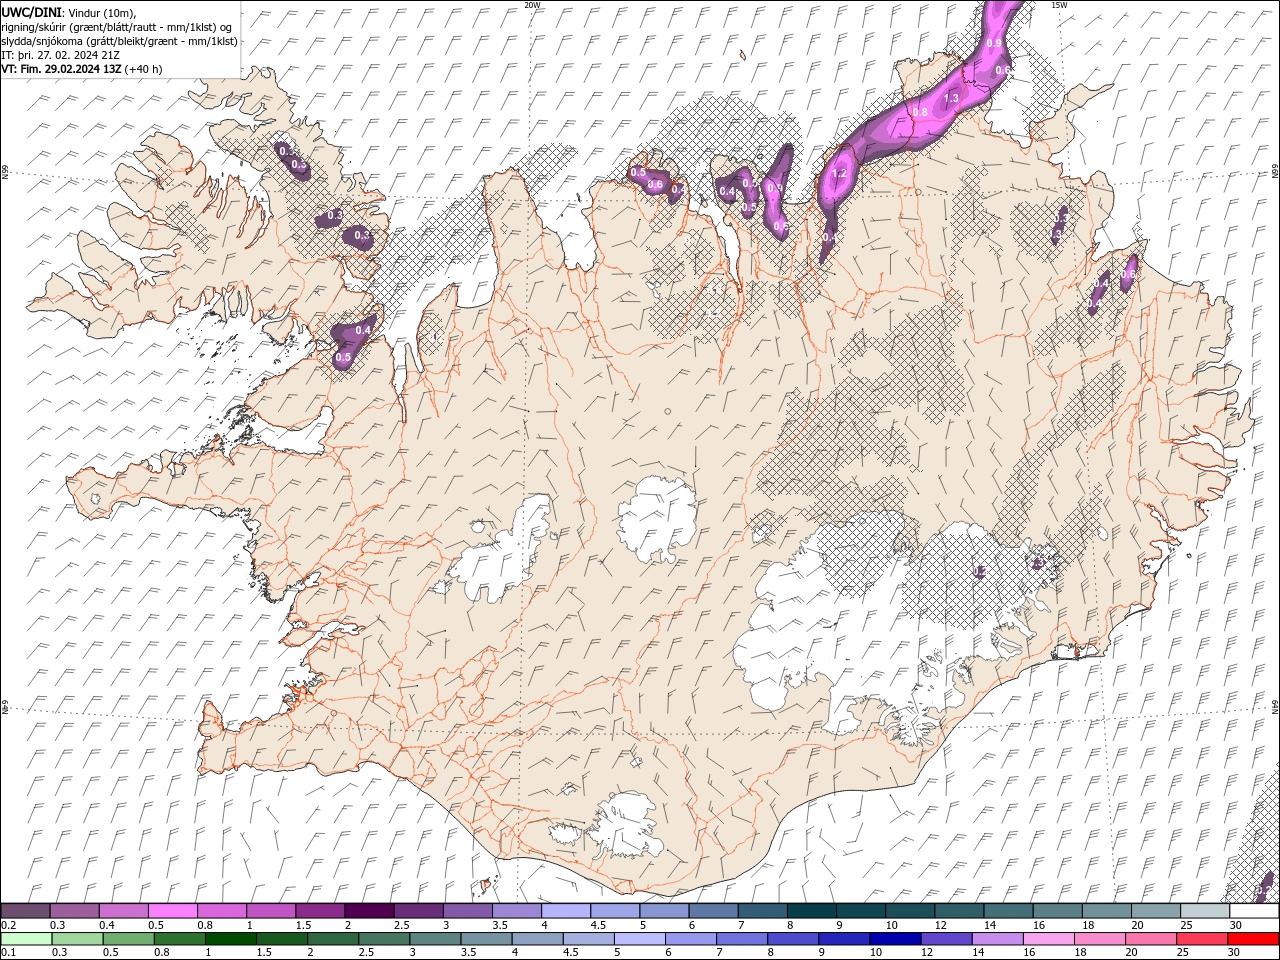Click the '15W' longitude label at top
The image size is (1280, 960).
click(1059, 5)
